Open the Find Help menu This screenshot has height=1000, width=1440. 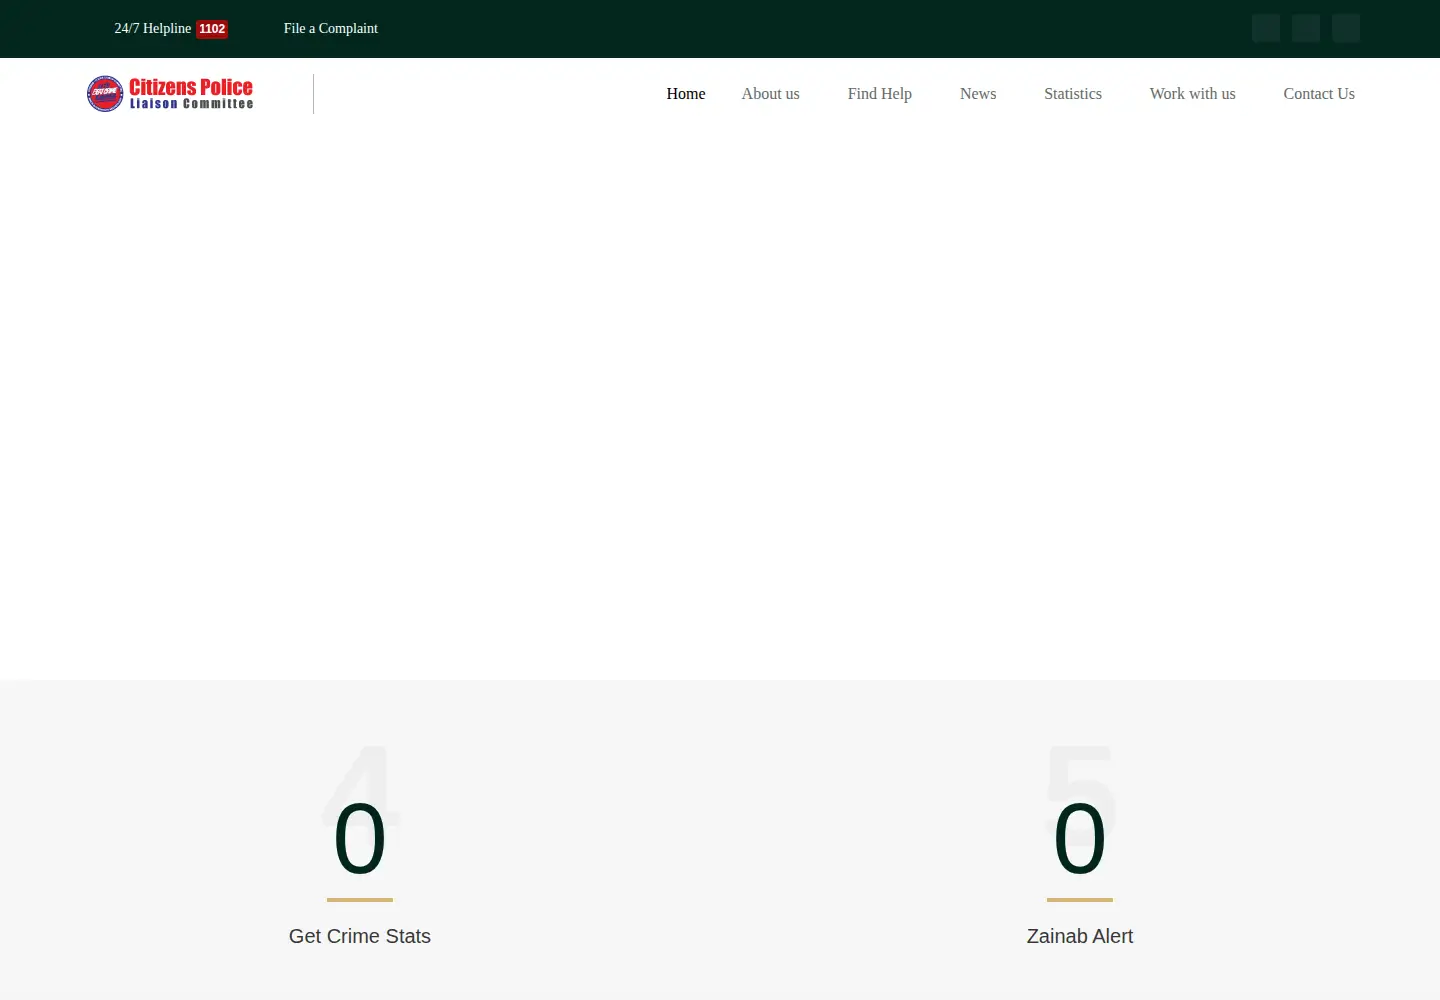879,94
